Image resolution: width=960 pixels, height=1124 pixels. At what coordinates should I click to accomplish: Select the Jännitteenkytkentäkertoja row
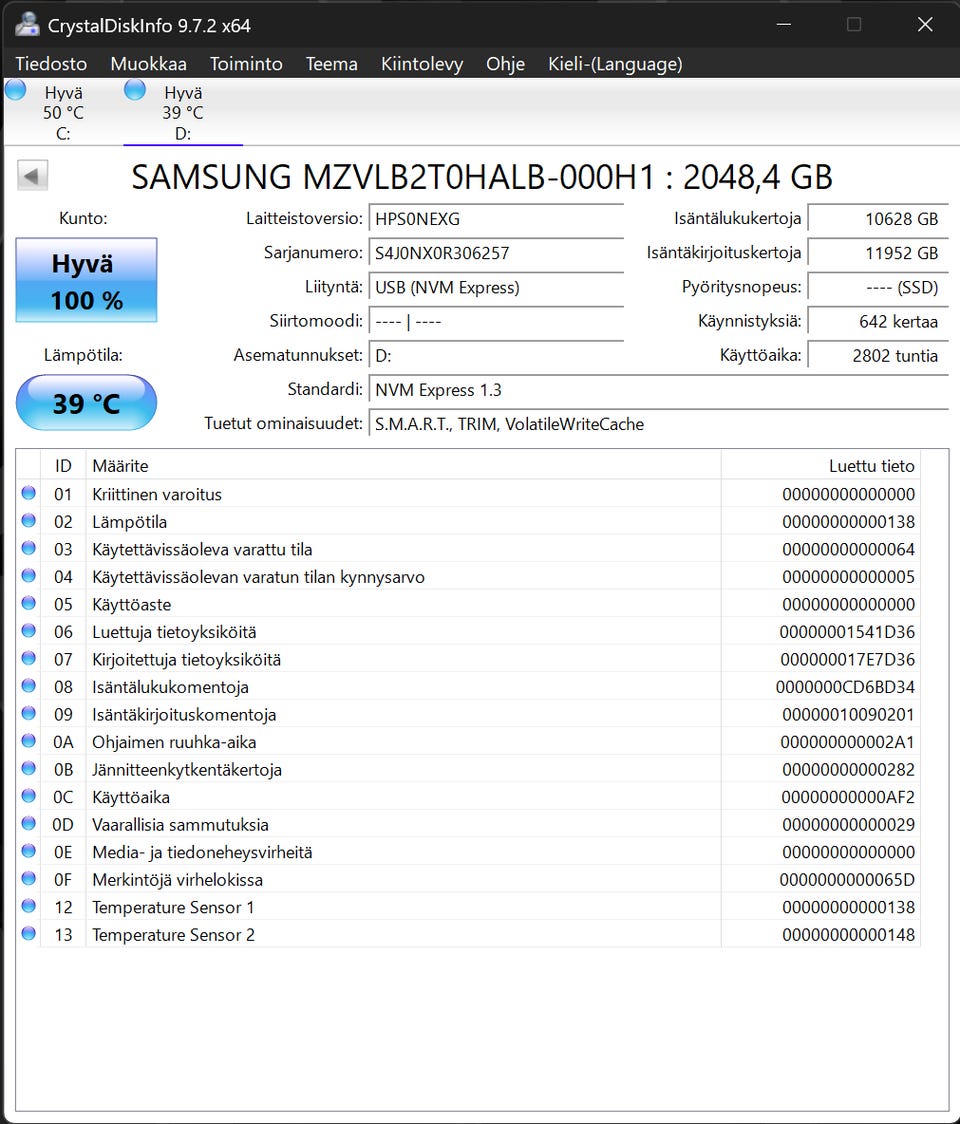pos(468,769)
